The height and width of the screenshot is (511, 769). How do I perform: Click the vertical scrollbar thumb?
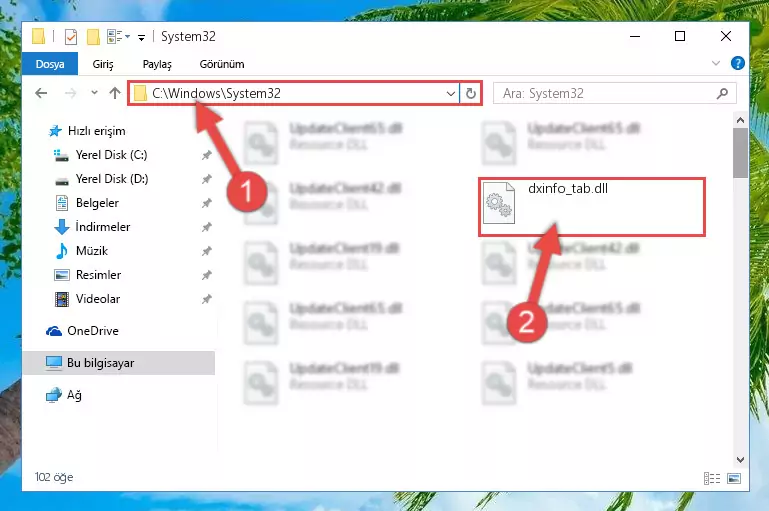(740, 153)
